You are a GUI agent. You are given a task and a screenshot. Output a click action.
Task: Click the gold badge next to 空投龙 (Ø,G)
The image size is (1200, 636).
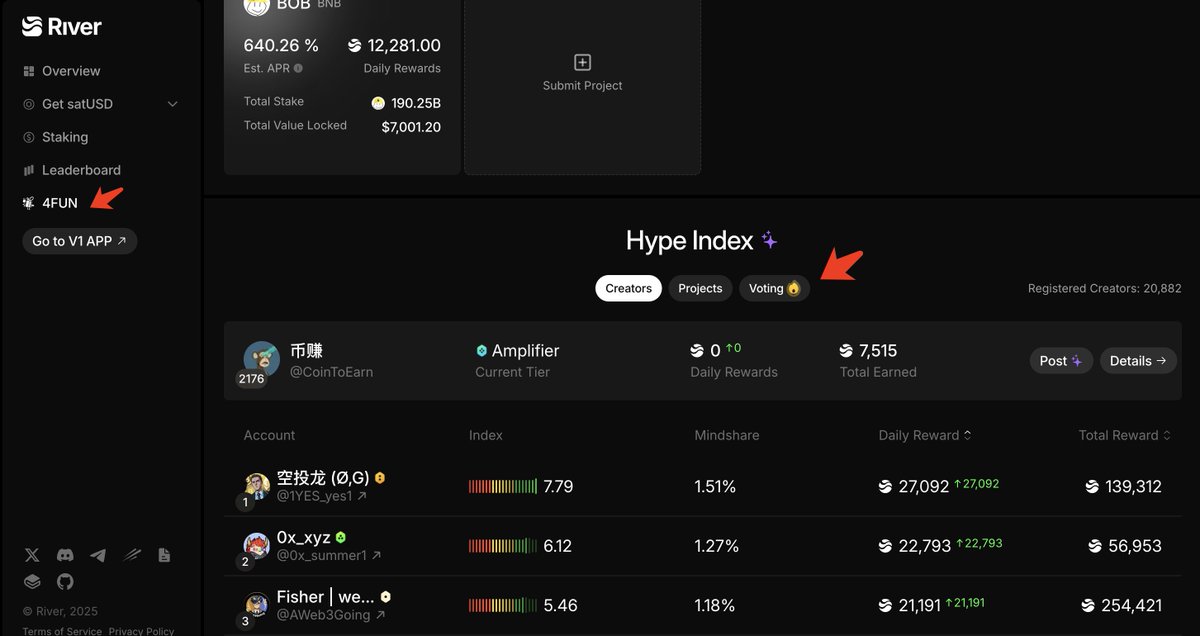[380, 478]
